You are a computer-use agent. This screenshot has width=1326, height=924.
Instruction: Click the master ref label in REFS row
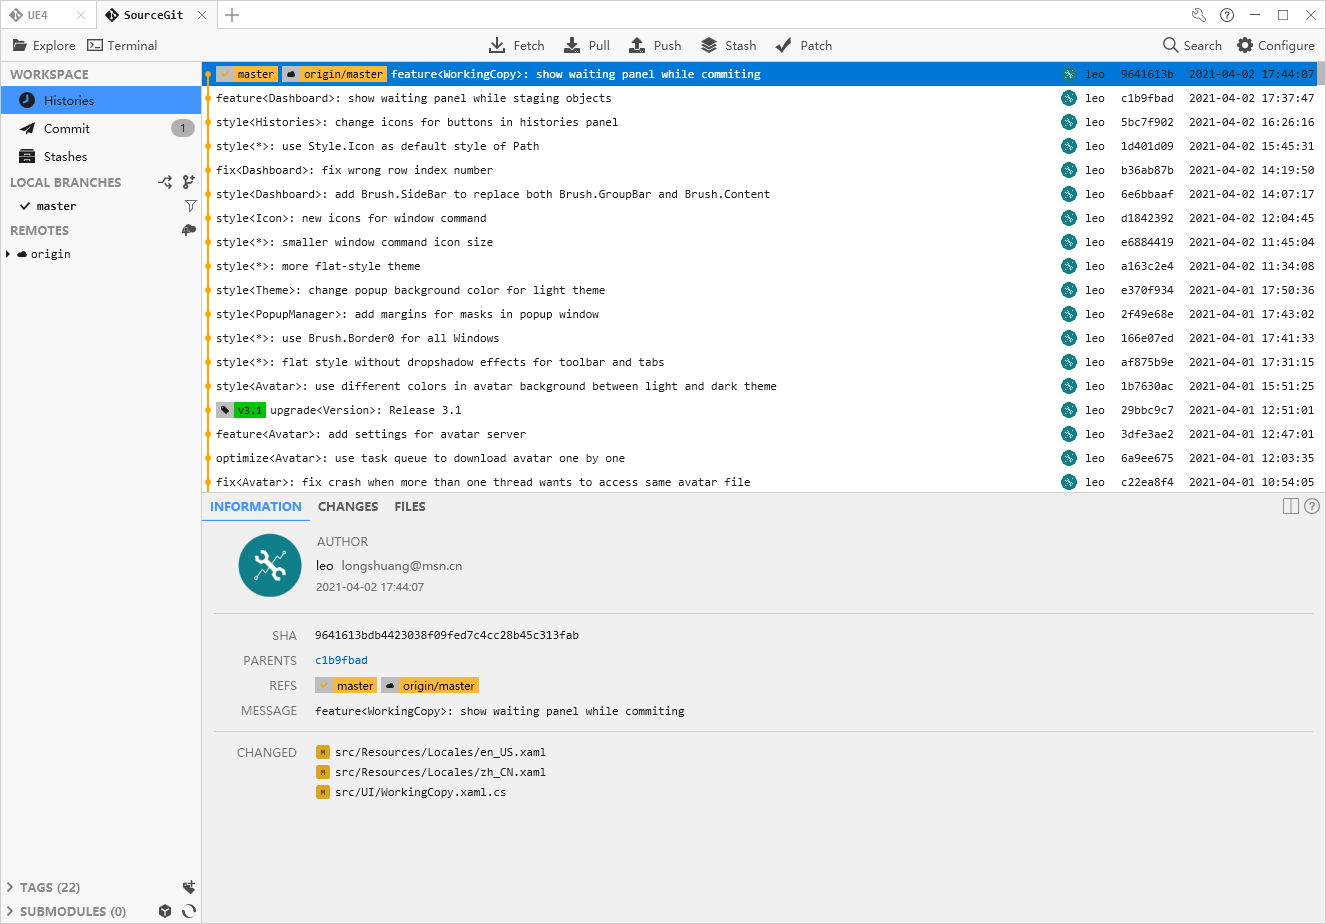pos(346,685)
